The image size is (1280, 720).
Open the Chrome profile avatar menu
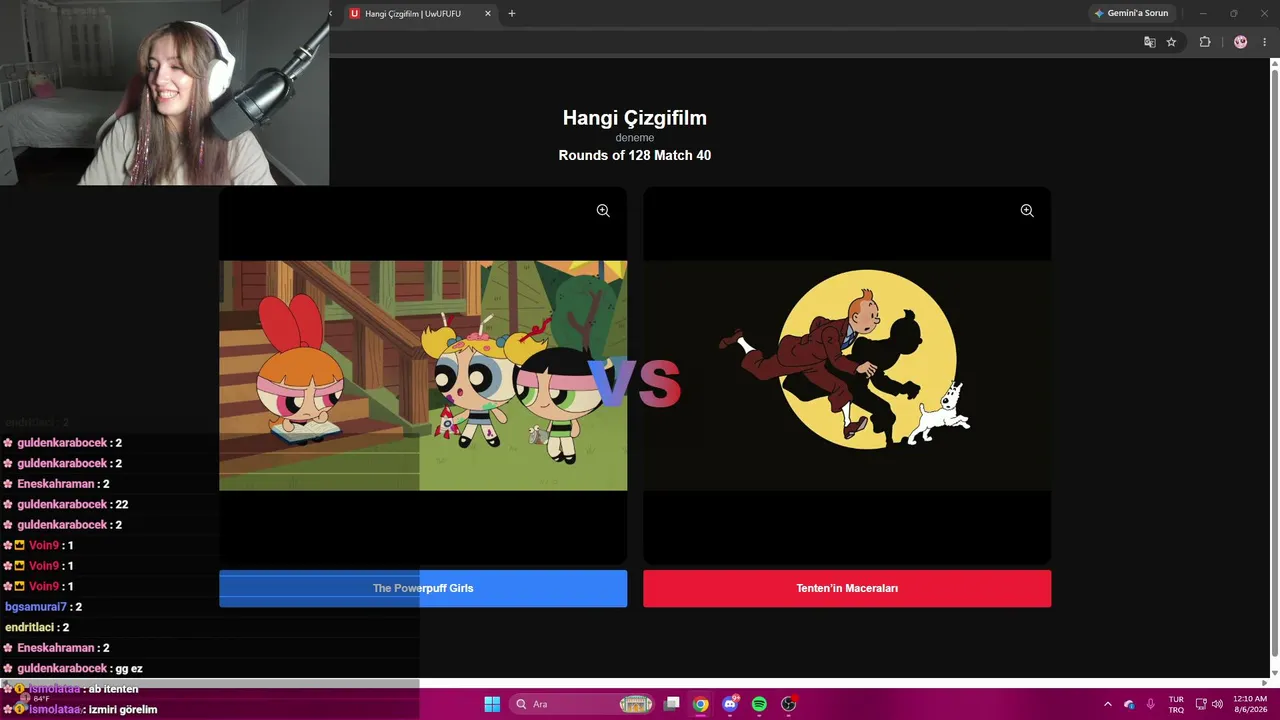pos(1241,42)
